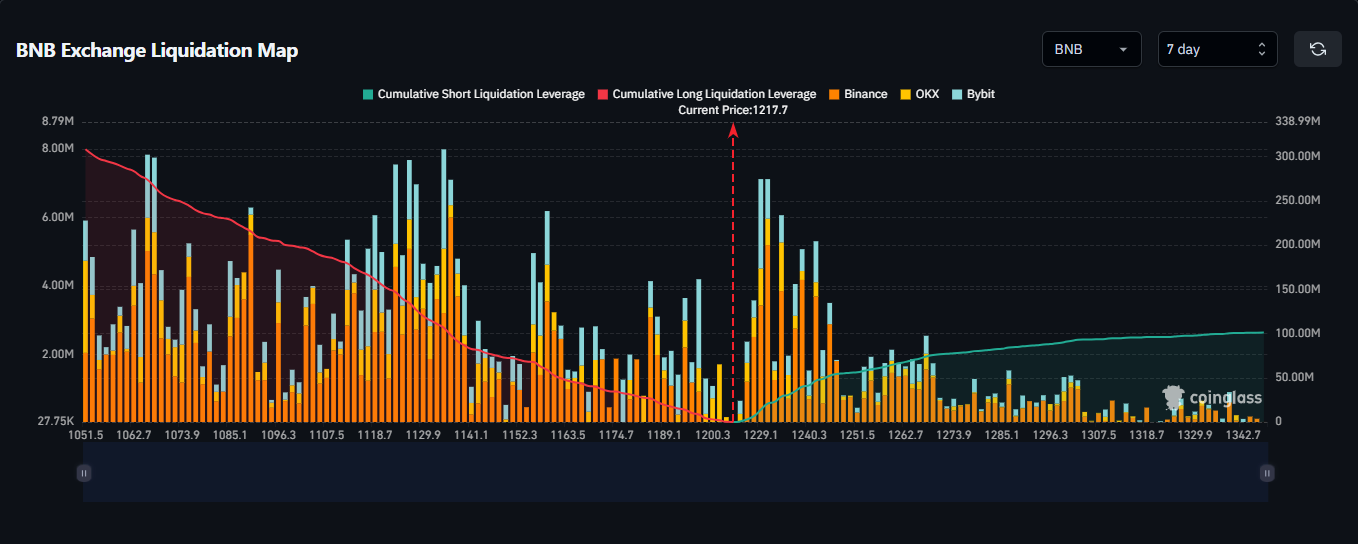Screen dimensions: 1358x544
Task: Click the green cumulative short line end
Action: pos(1263,332)
